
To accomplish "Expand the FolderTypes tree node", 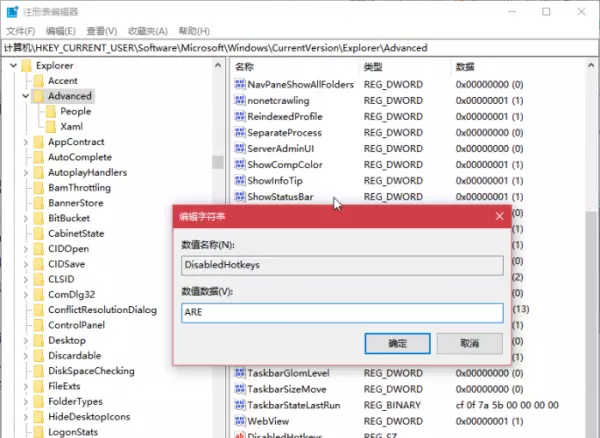I will coord(26,402).
